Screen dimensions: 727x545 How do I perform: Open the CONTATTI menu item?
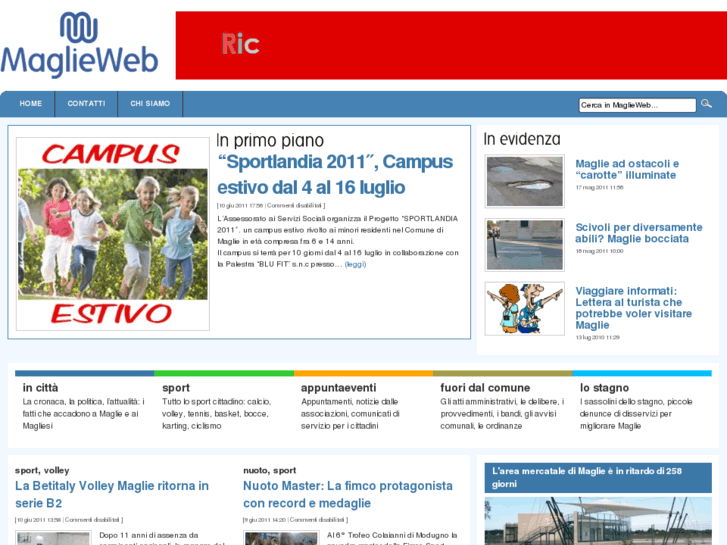tap(86, 103)
